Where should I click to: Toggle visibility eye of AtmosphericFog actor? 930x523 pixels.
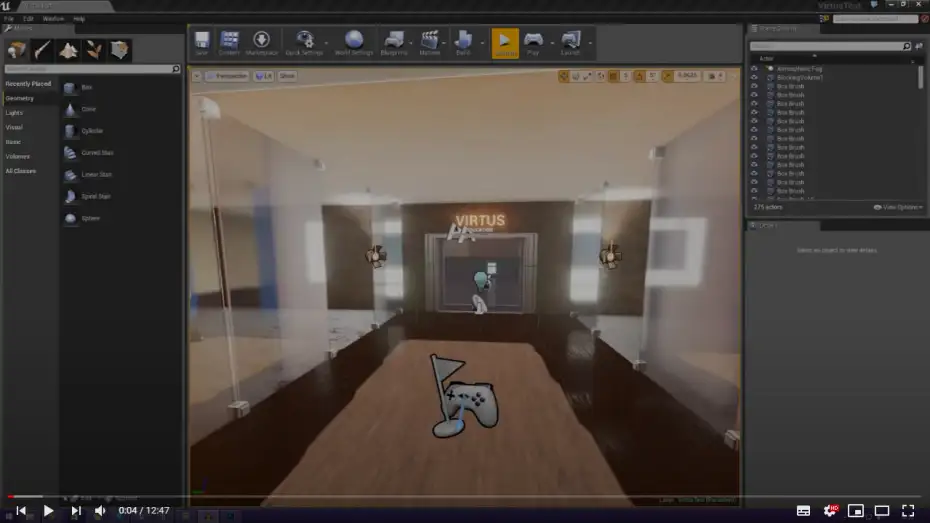point(754,69)
